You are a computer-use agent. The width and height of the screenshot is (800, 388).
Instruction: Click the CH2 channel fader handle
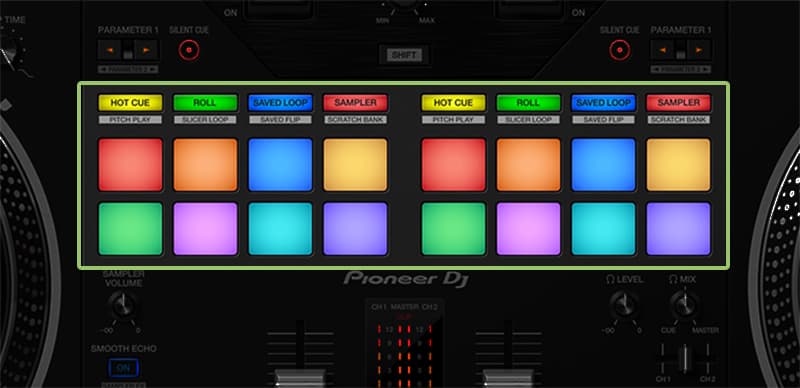coord(508,378)
